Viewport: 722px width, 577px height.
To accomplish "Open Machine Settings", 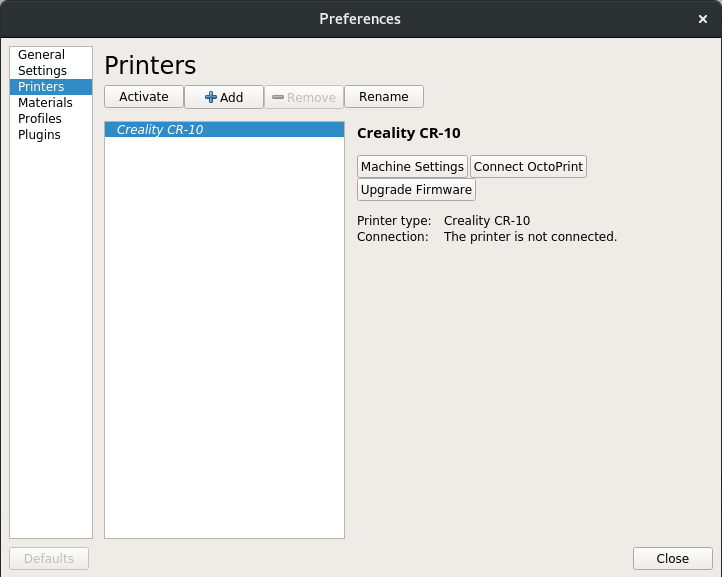I will 412,166.
